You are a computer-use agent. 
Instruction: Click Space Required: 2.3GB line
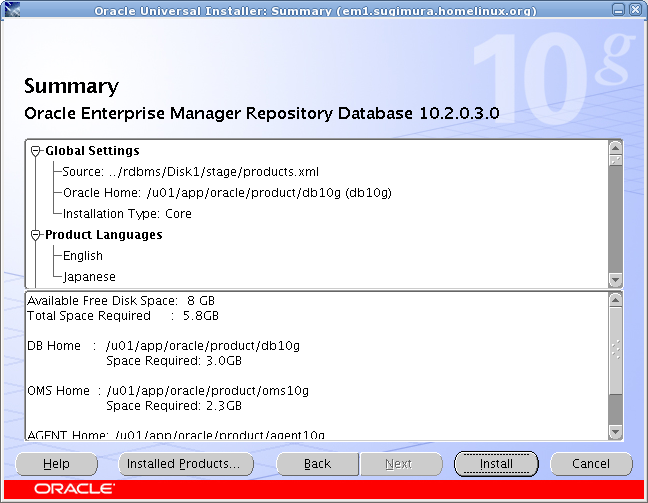pos(174,406)
